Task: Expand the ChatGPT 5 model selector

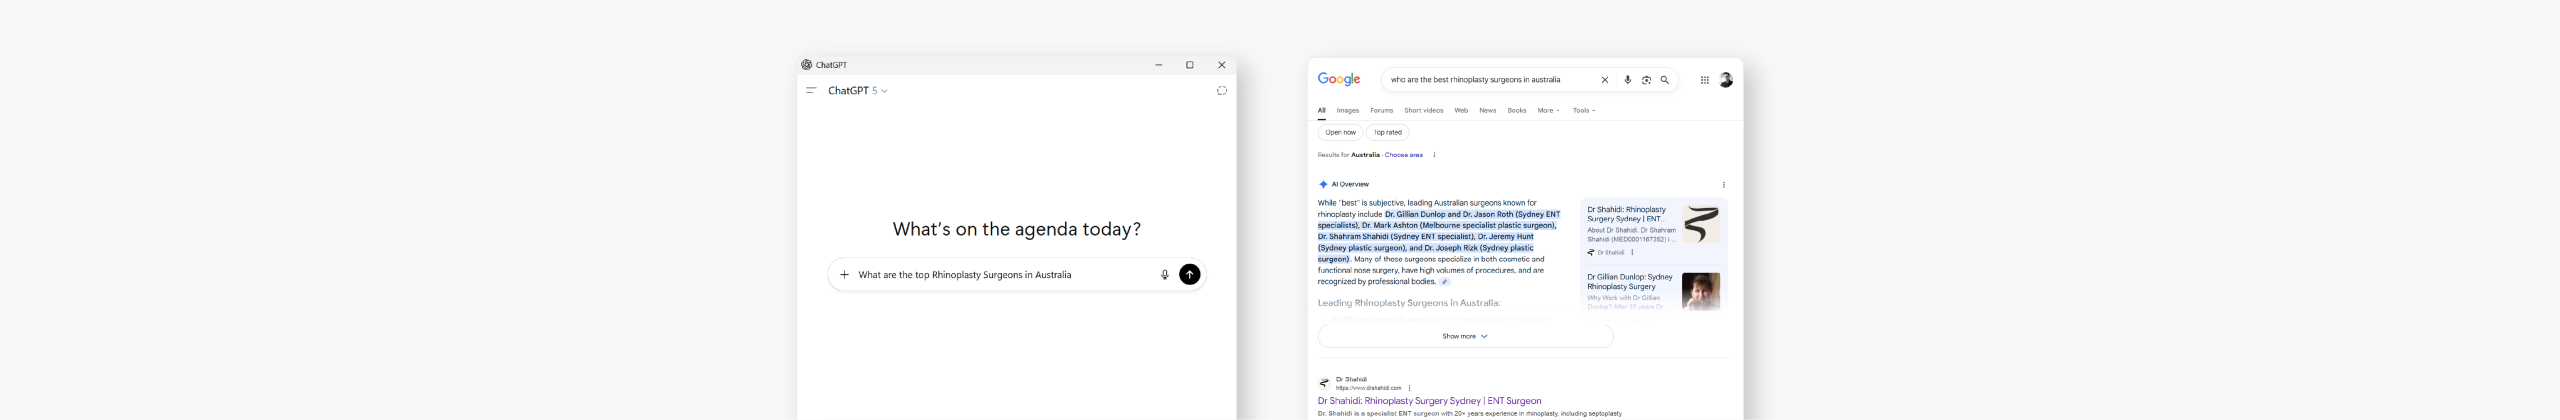Action: 858,91
